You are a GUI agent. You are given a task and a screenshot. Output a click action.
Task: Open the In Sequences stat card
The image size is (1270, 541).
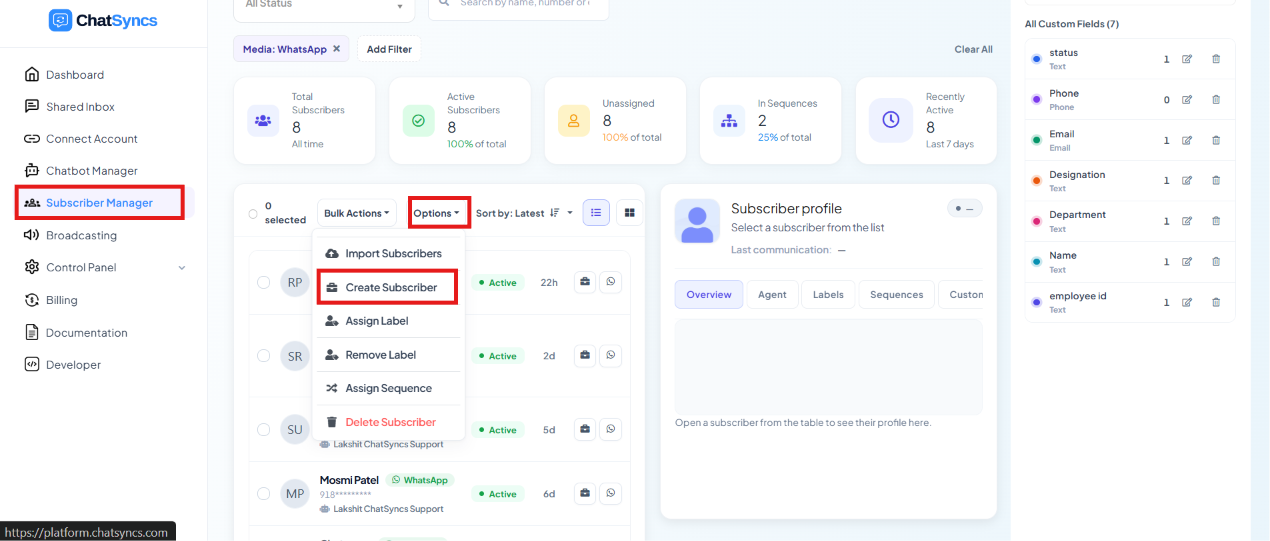770,120
